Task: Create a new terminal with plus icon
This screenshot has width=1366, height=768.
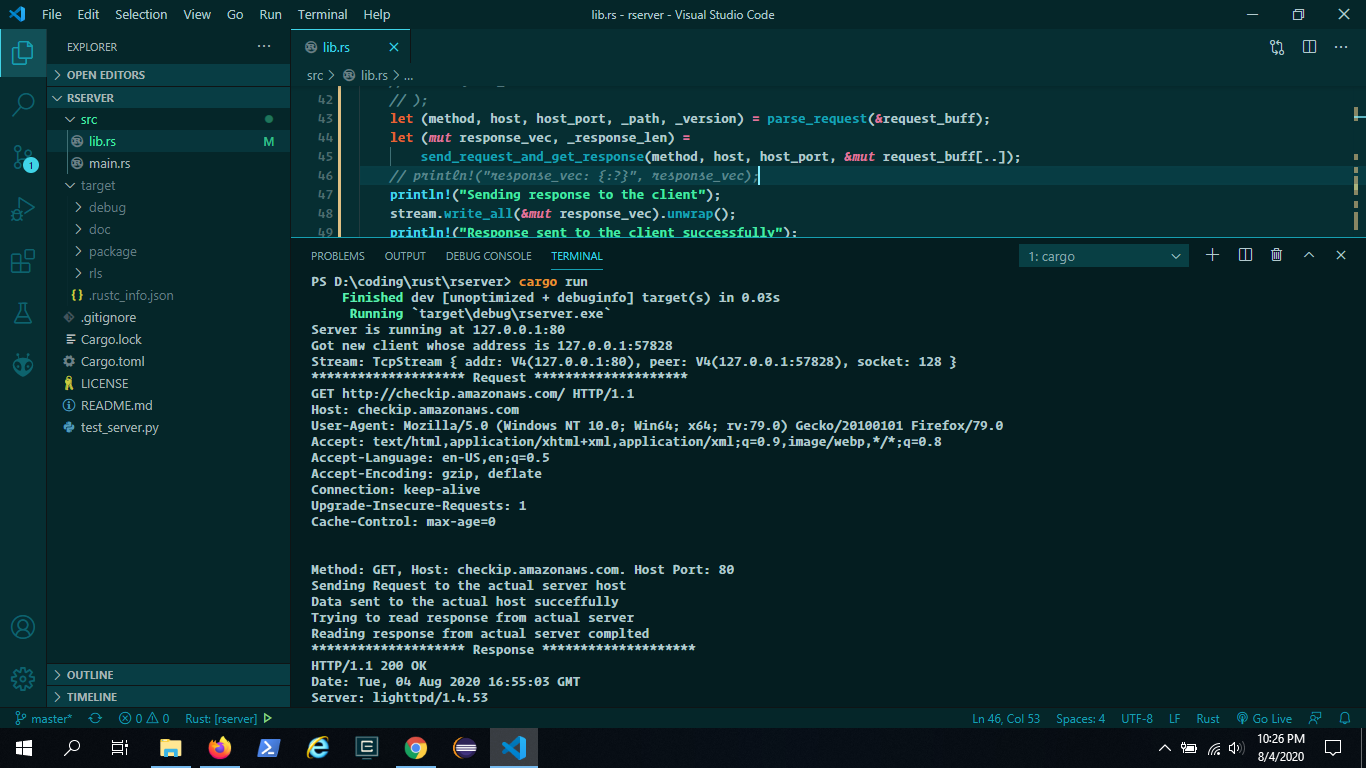Action: coord(1212,256)
